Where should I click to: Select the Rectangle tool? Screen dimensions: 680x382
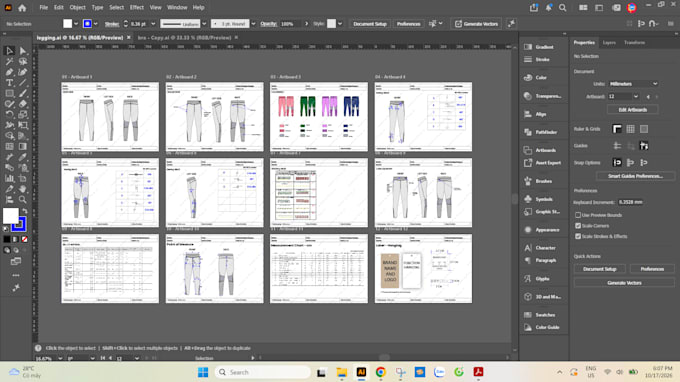coord(9,93)
